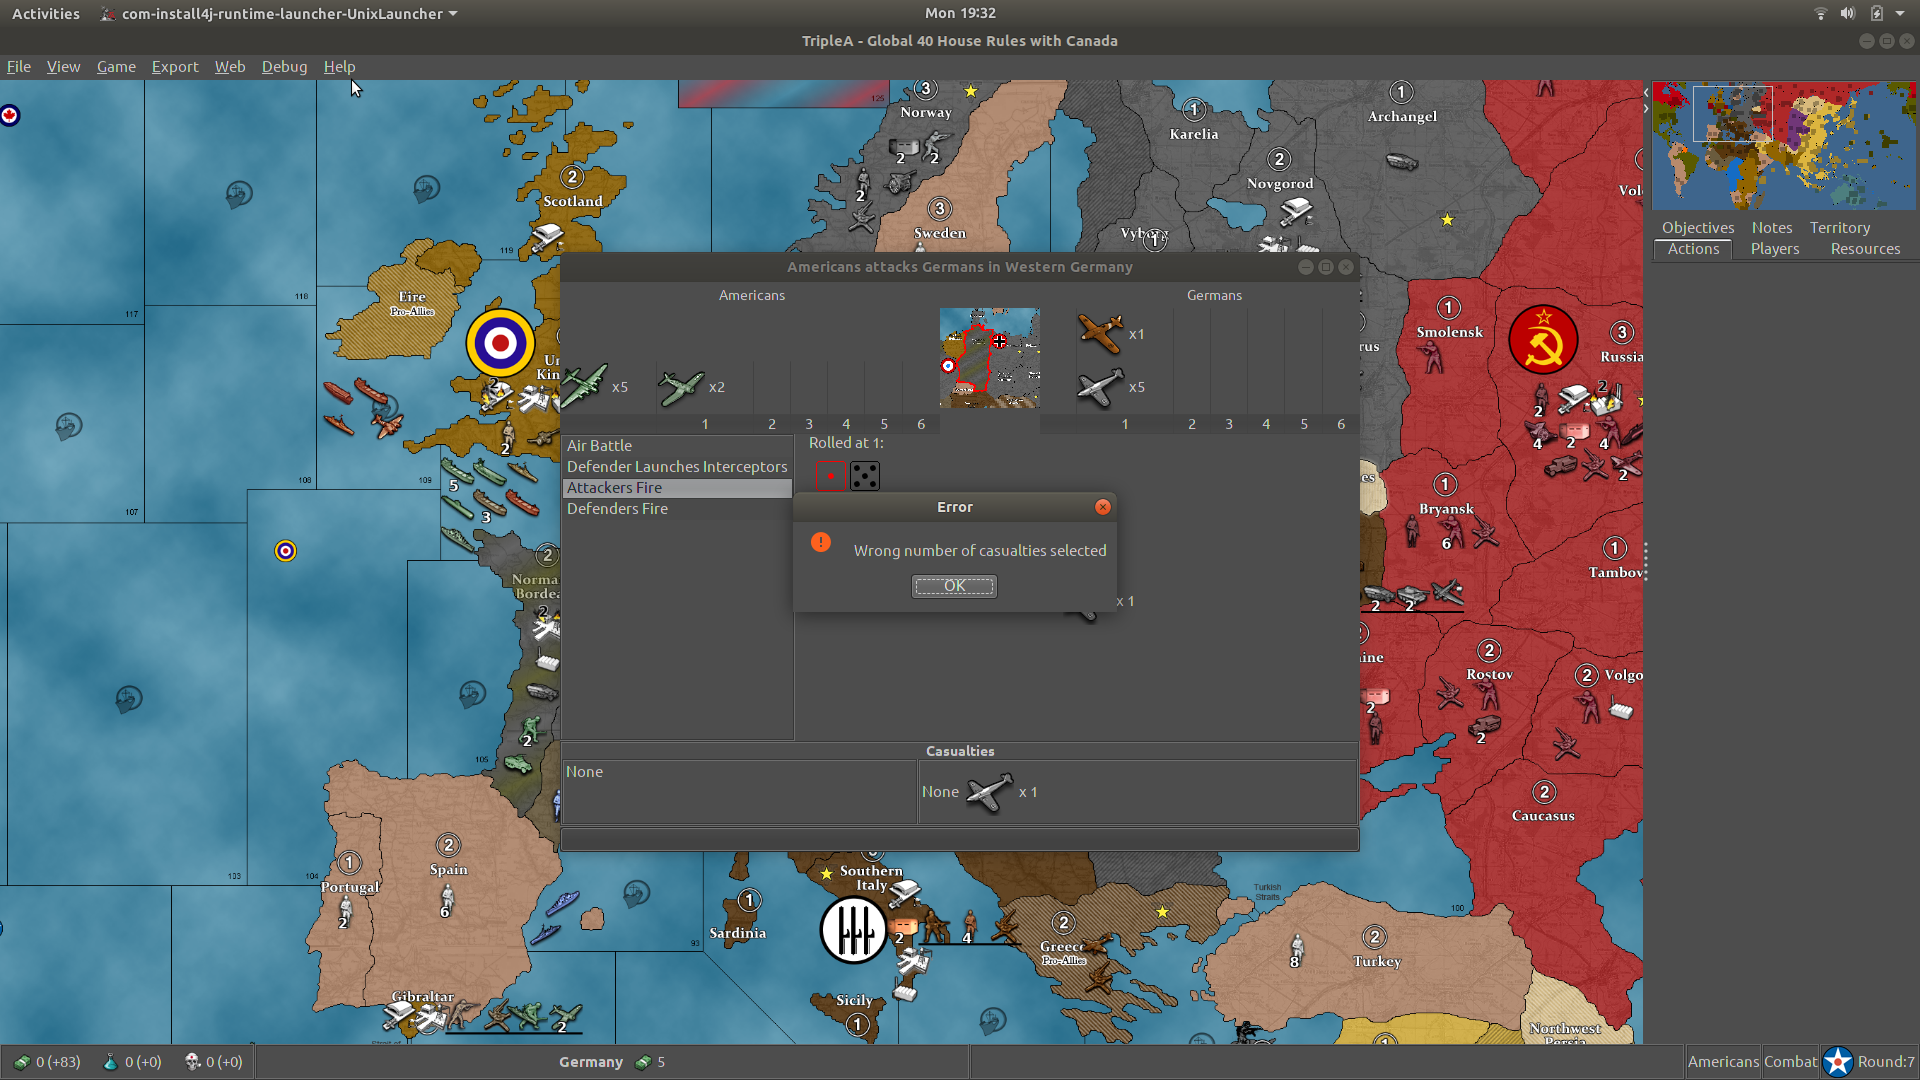Switch to the Territory tab

(1840, 228)
